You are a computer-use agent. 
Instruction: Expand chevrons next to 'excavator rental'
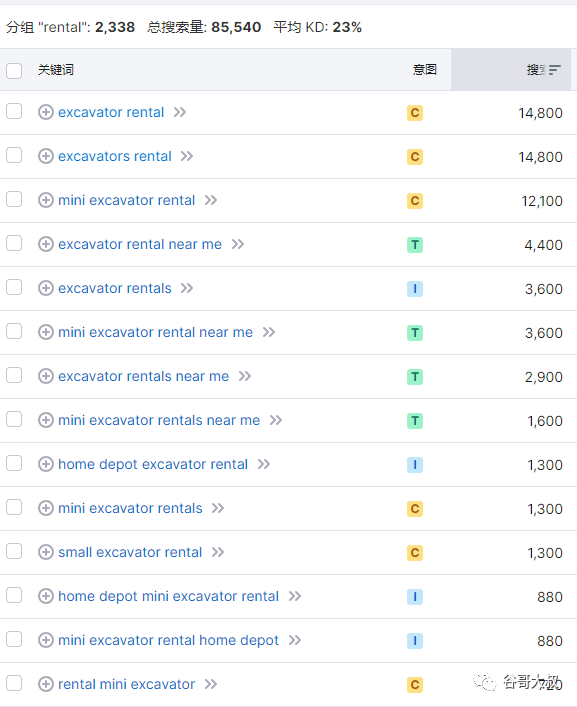pyautogui.click(x=180, y=112)
